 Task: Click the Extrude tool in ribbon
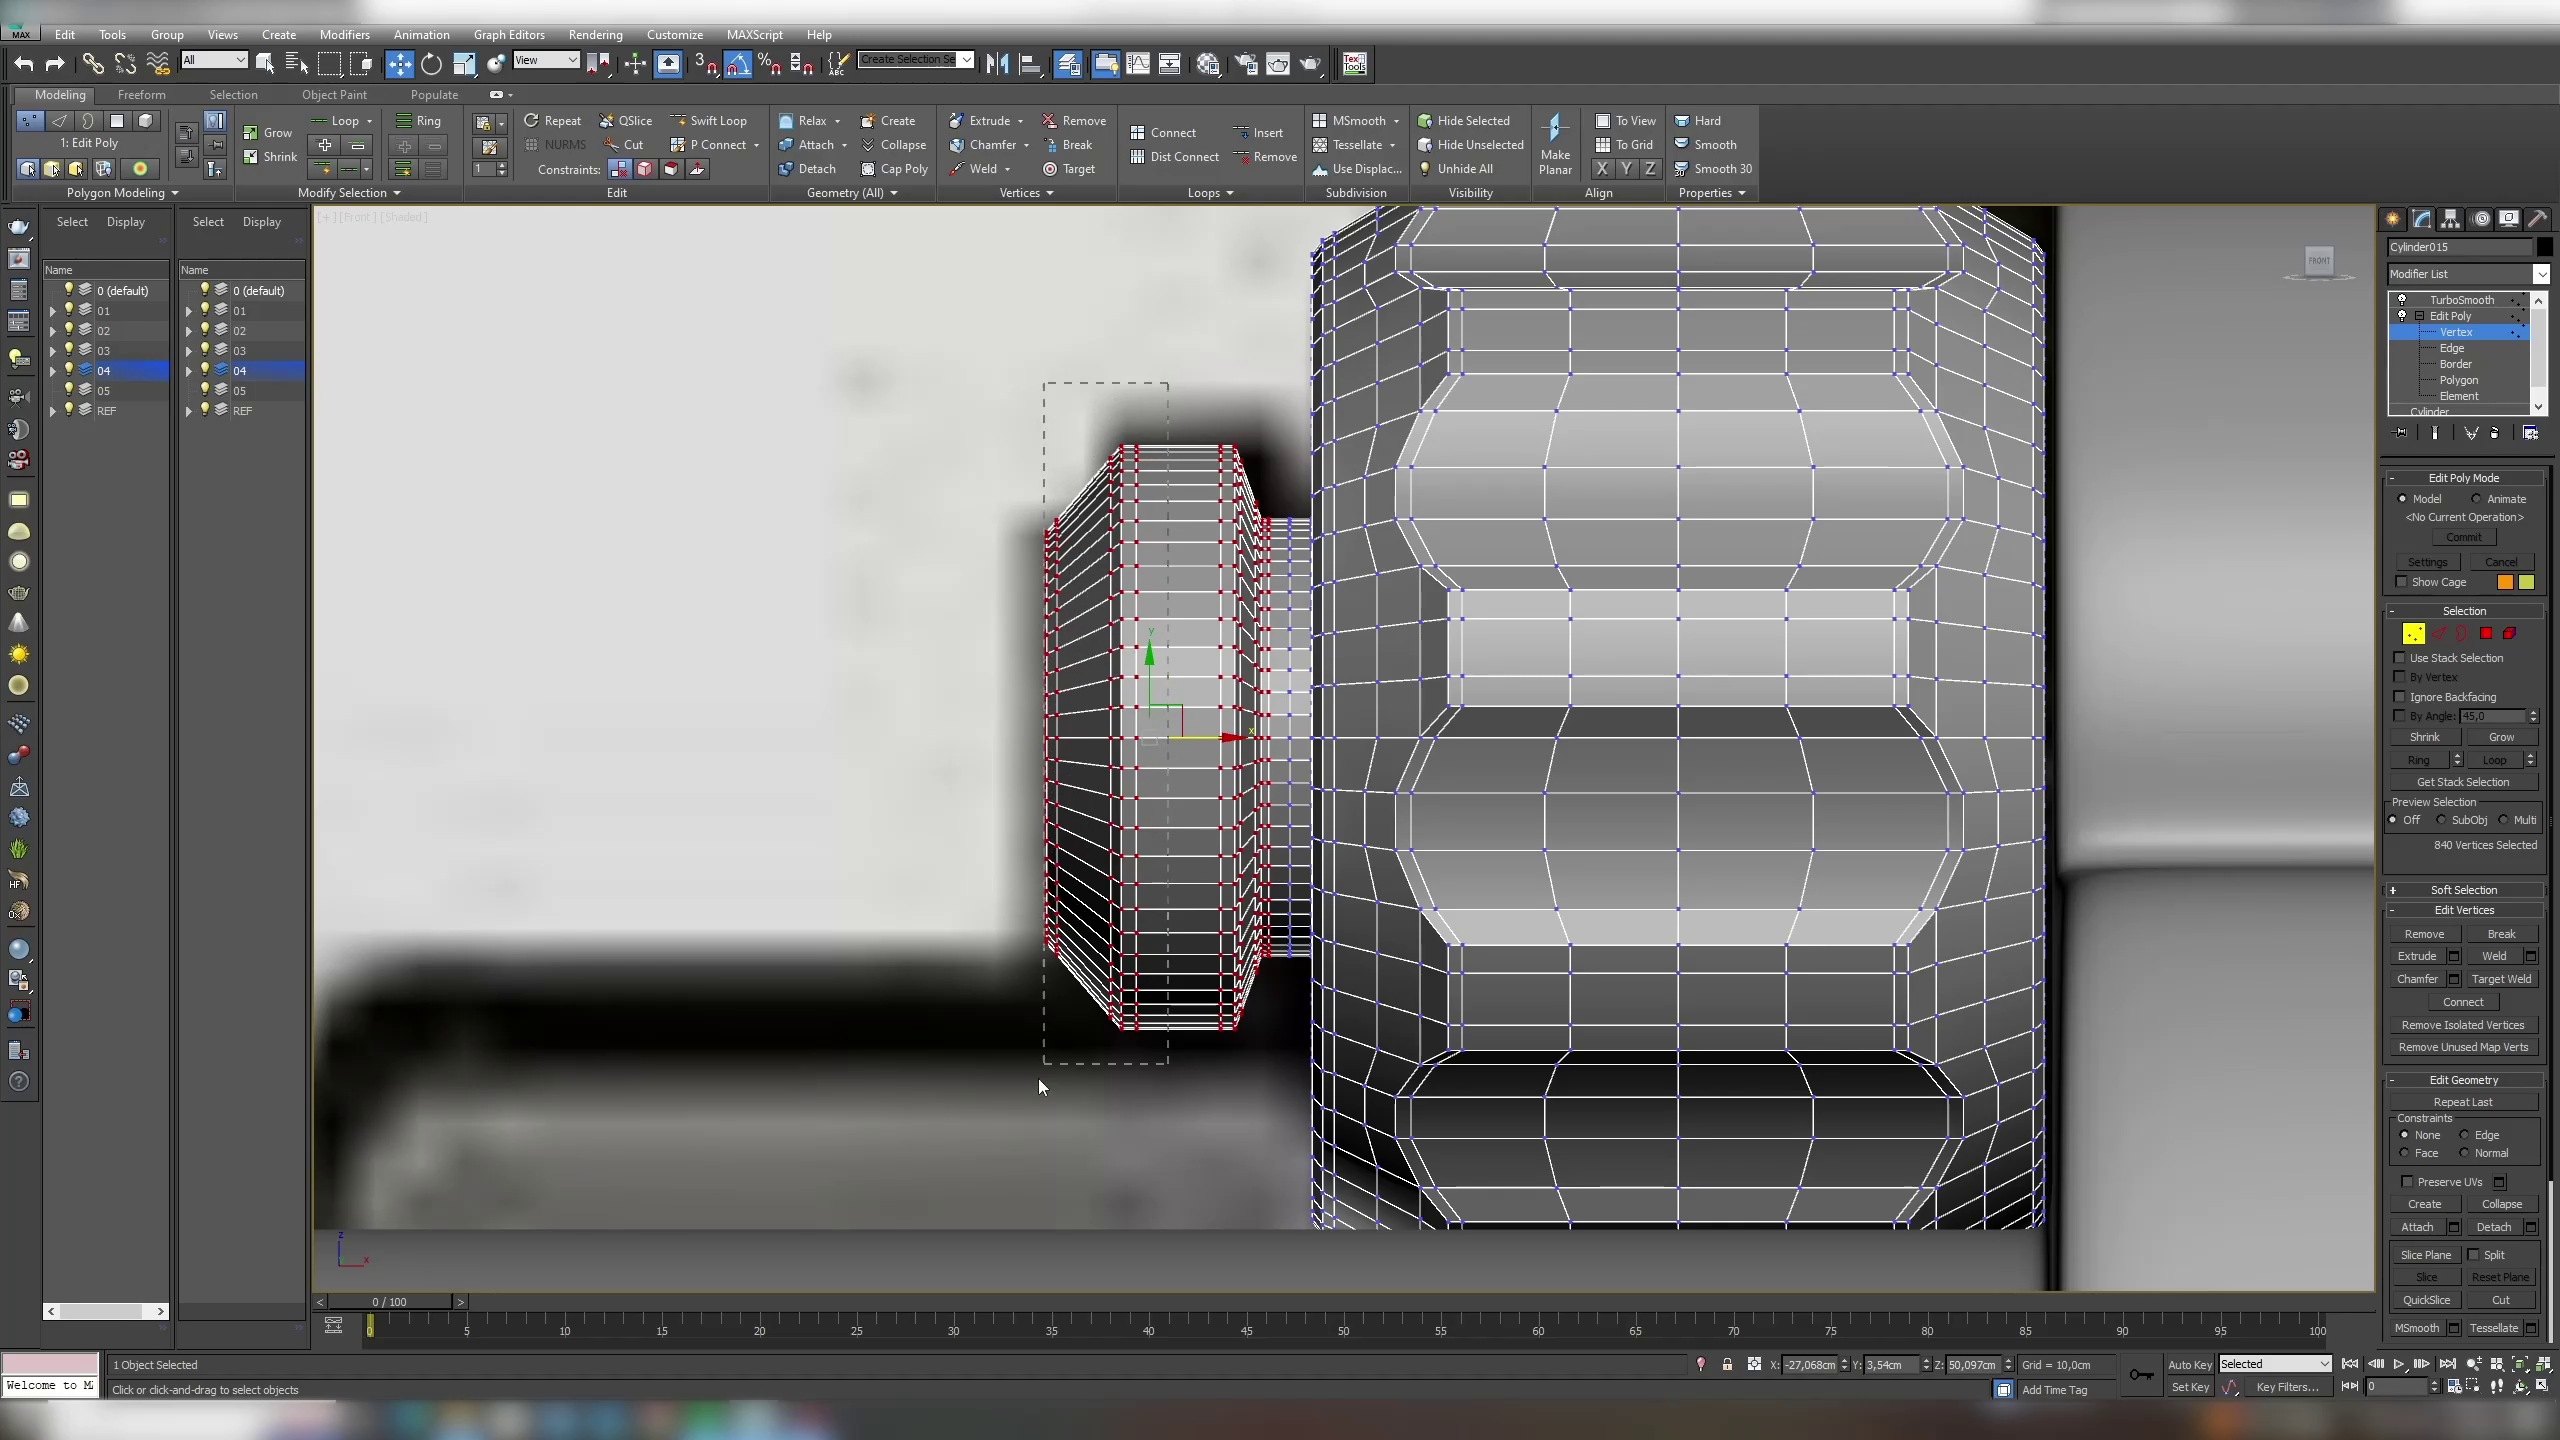(989, 121)
